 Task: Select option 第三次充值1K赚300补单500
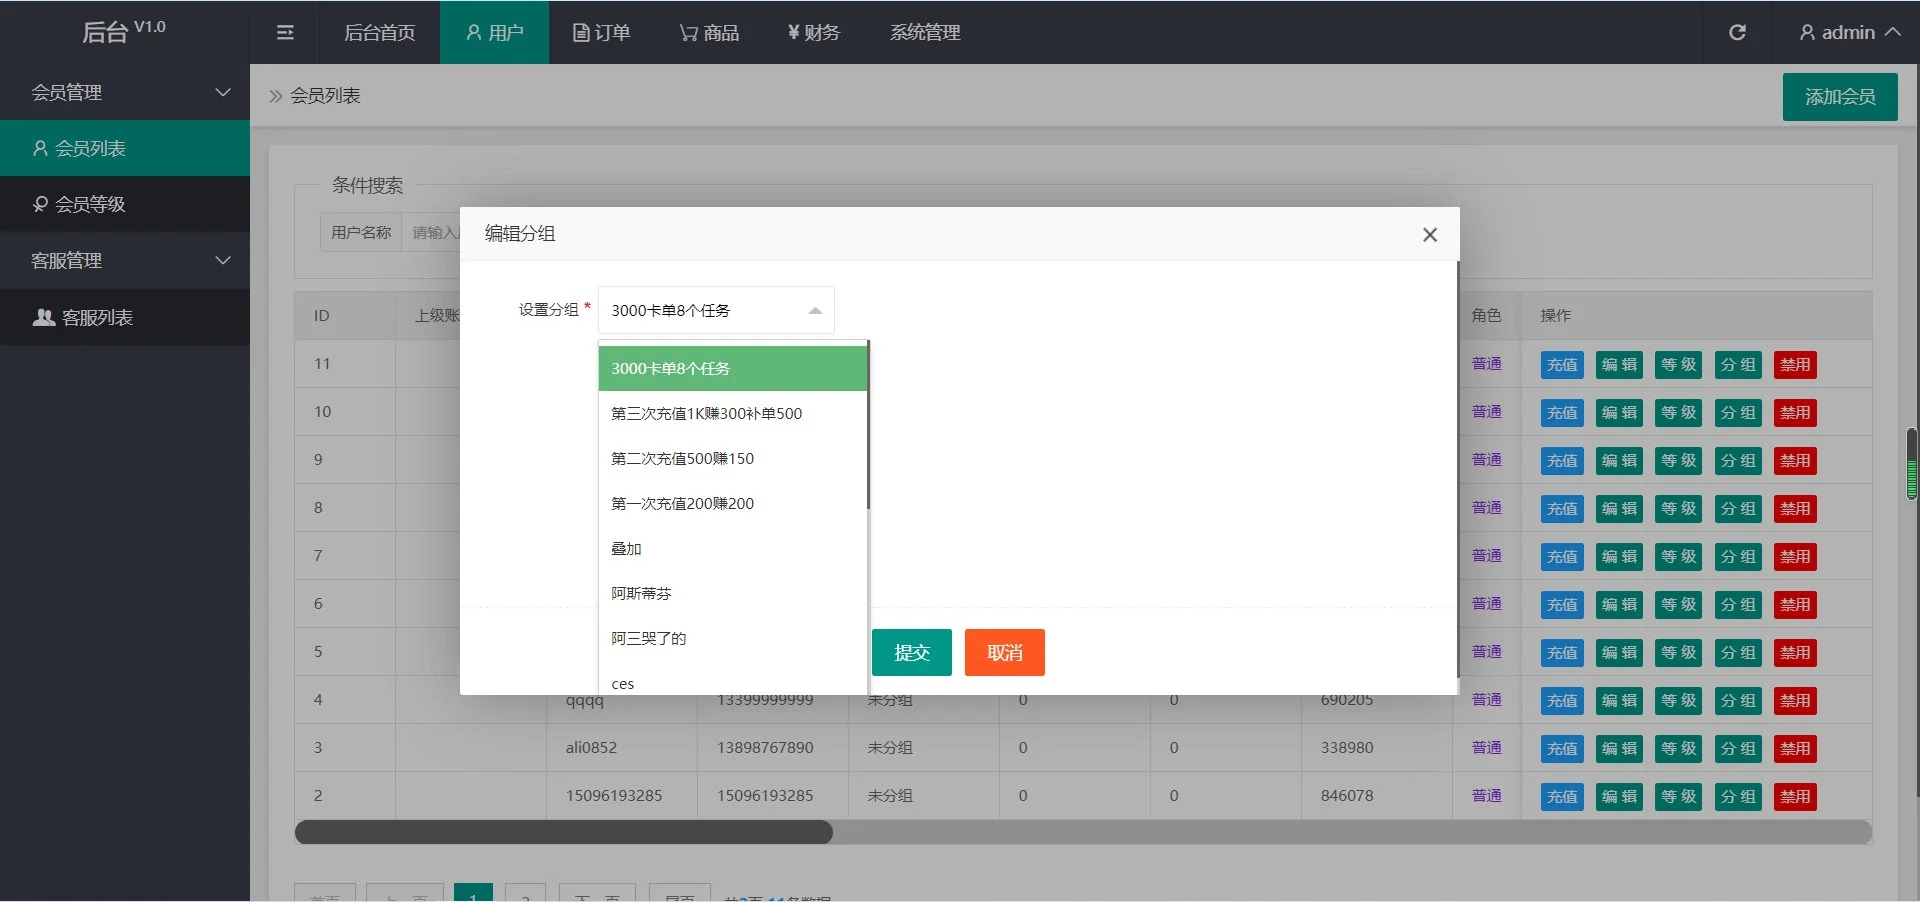(x=705, y=413)
